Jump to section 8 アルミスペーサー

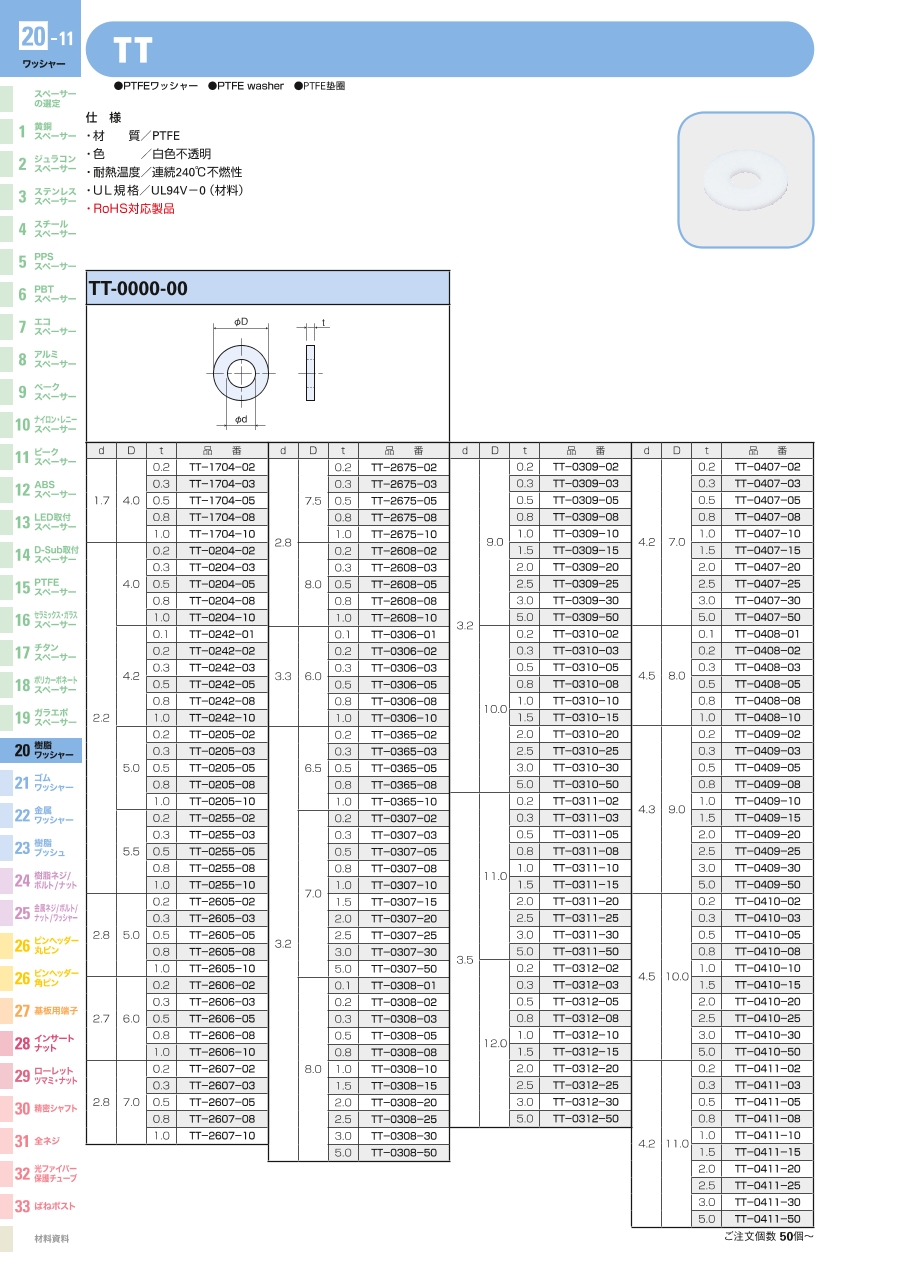45,359
